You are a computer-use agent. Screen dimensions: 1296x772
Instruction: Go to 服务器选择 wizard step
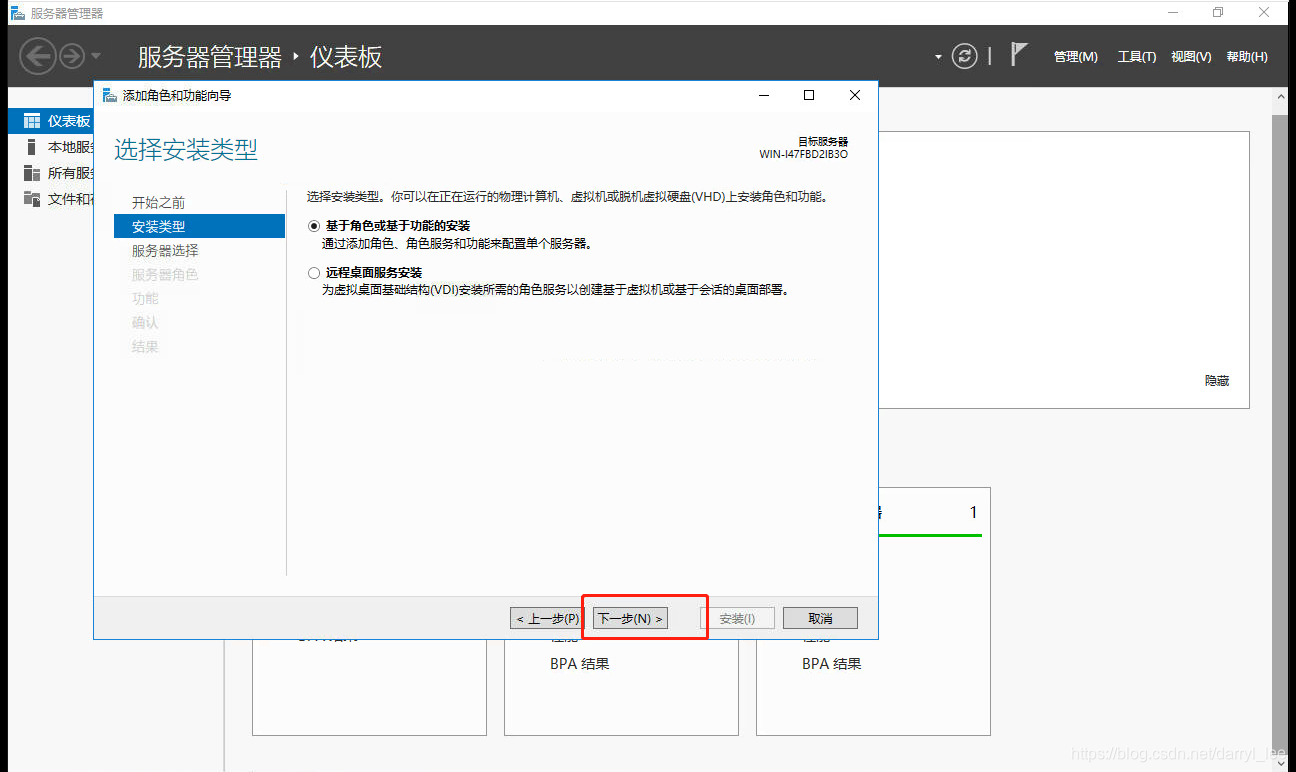[x=165, y=251]
